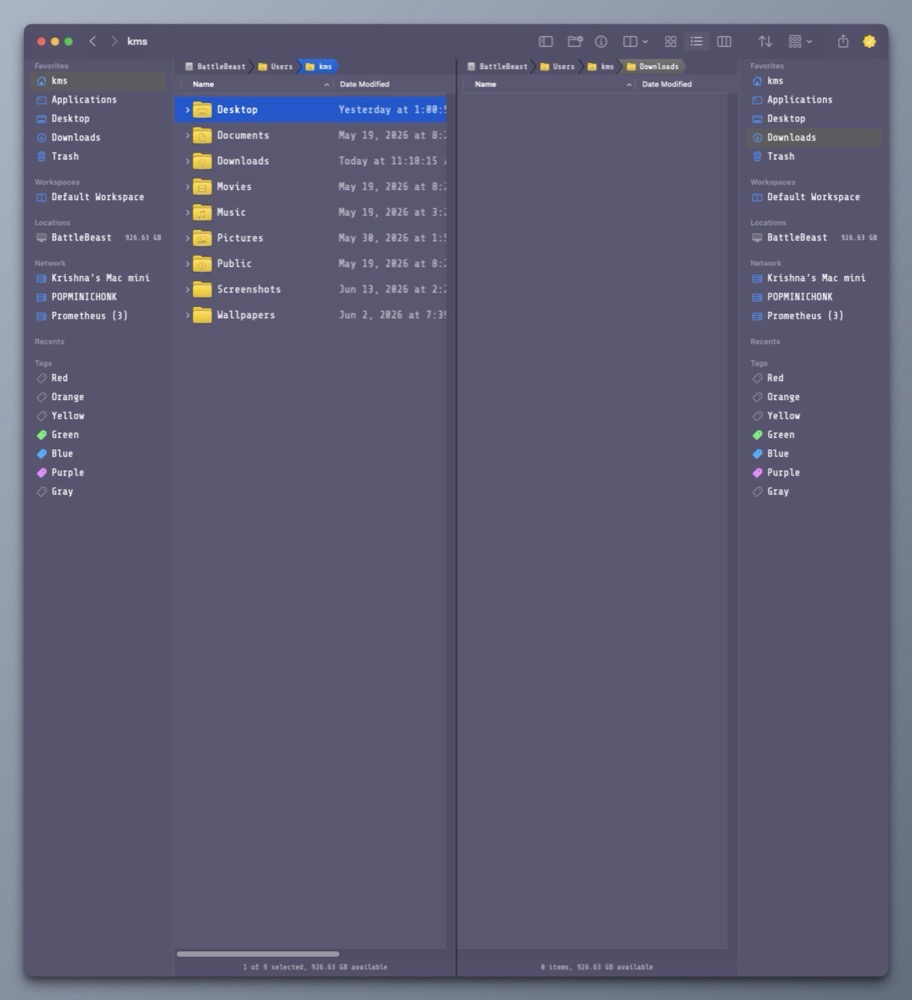912x1000 pixels.
Task: Sort left pane by Date Modified
Action: pyautogui.click(x=390, y=84)
